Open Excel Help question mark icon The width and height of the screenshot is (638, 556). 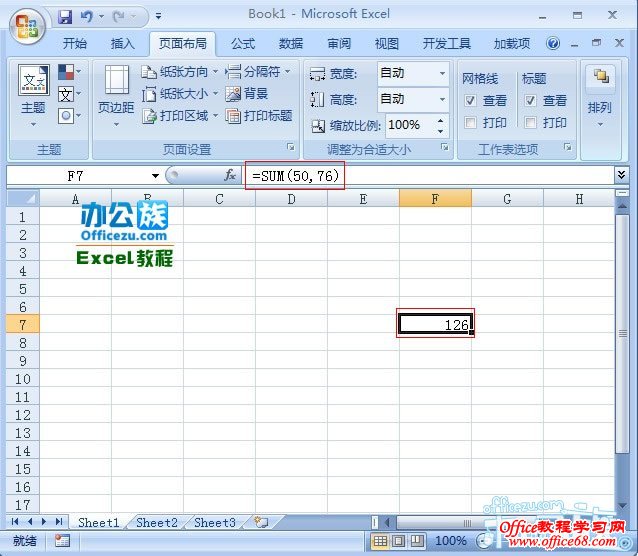coord(553,43)
